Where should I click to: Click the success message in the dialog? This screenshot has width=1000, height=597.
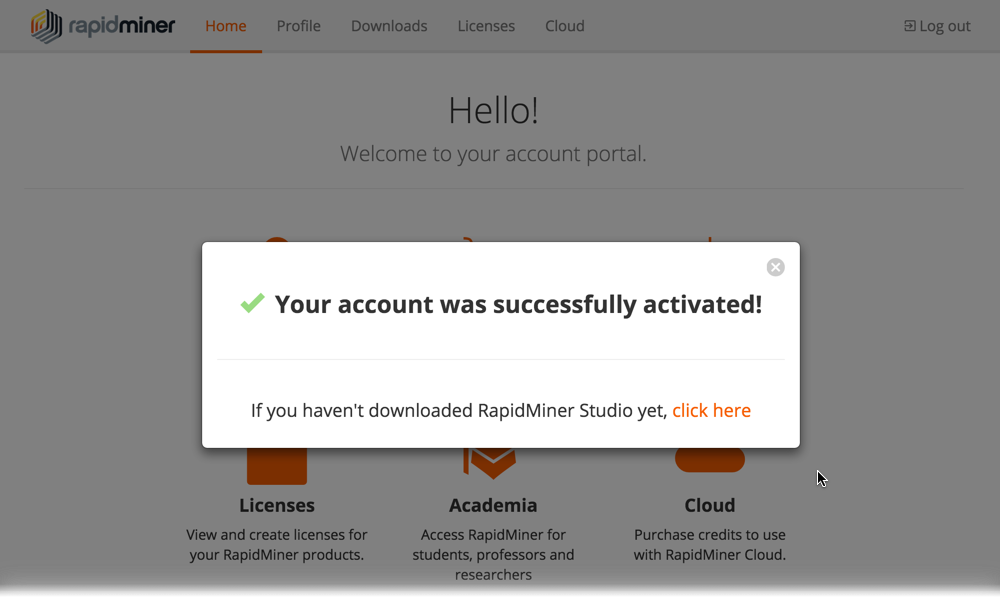[x=520, y=304]
